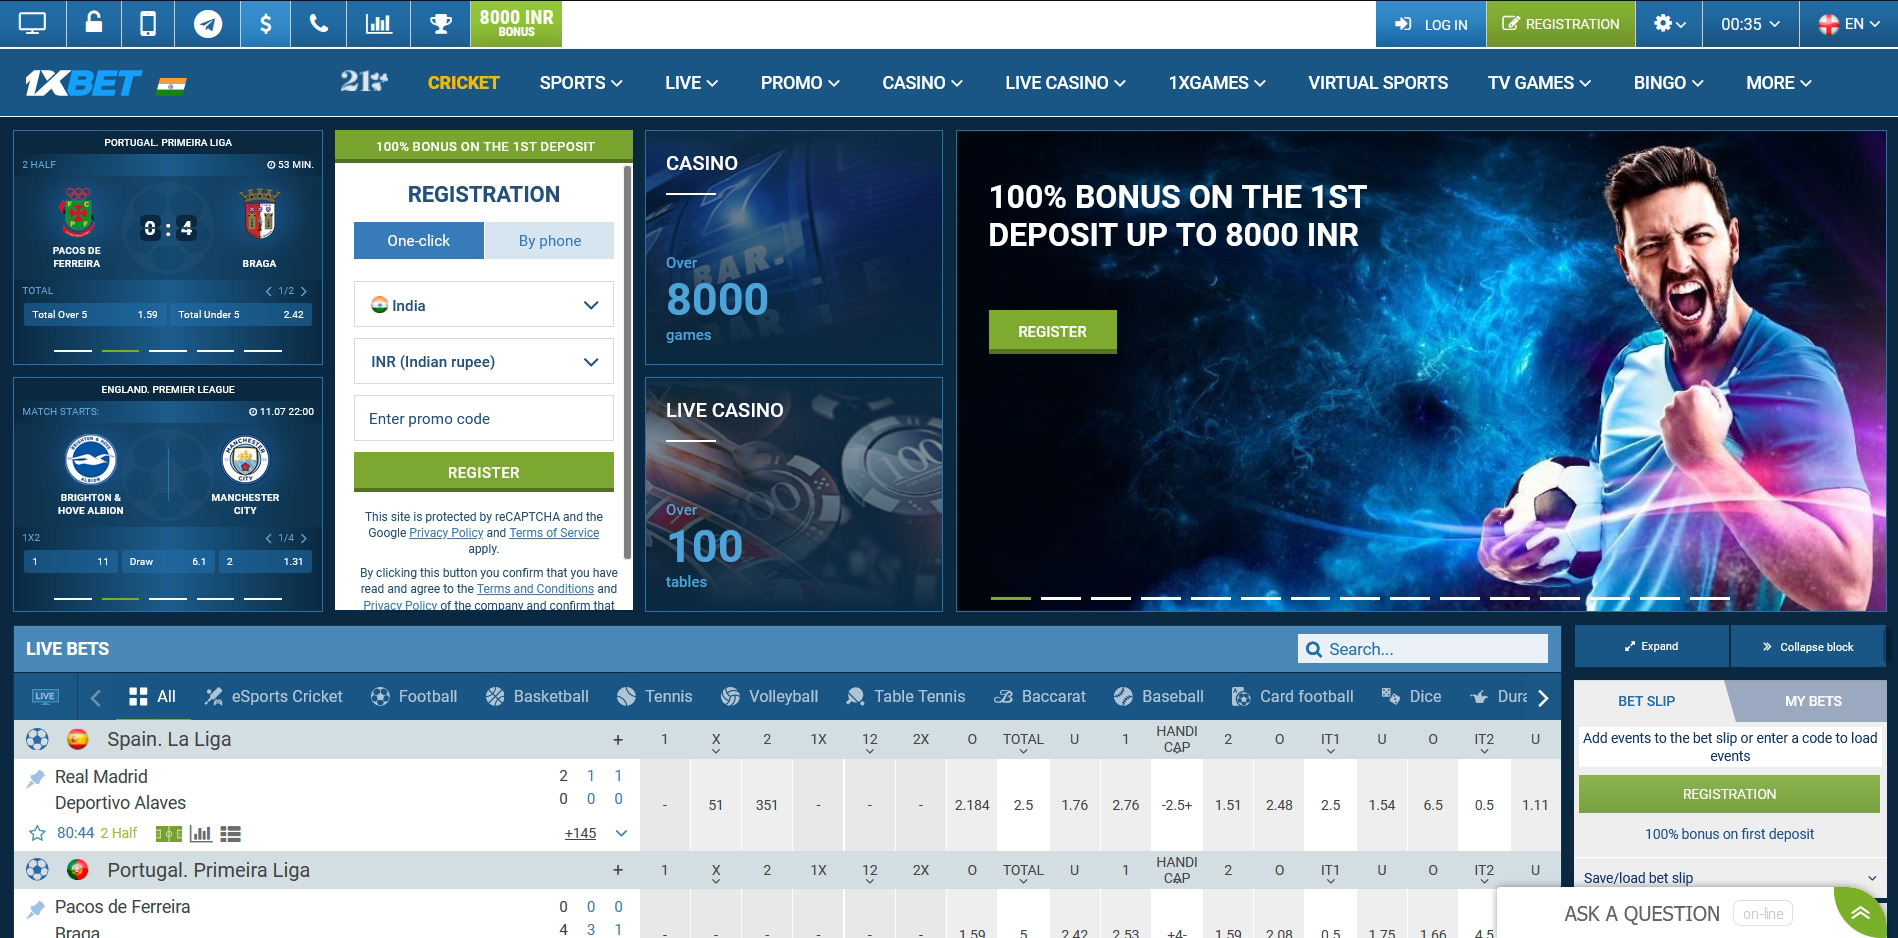Go to next market on Pacos de Ferreira card
The image size is (1898, 938).
tap(304, 291)
